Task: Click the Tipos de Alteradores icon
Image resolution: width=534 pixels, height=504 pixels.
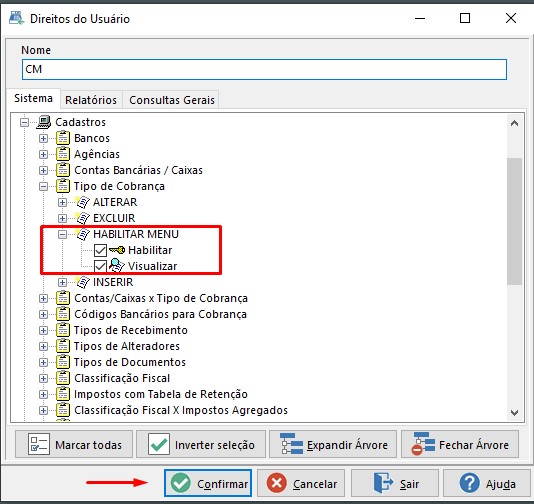Action: click(63, 346)
